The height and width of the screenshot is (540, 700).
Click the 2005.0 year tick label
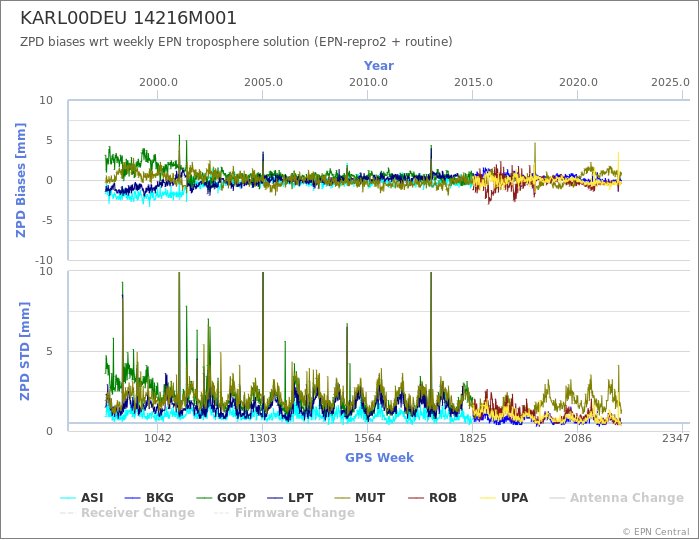tap(263, 83)
